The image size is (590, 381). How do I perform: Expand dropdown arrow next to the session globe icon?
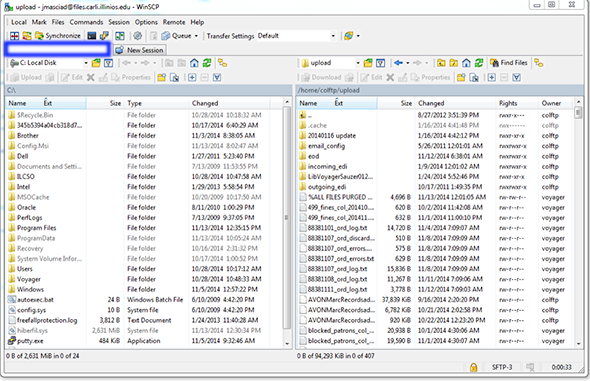coord(358,36)
